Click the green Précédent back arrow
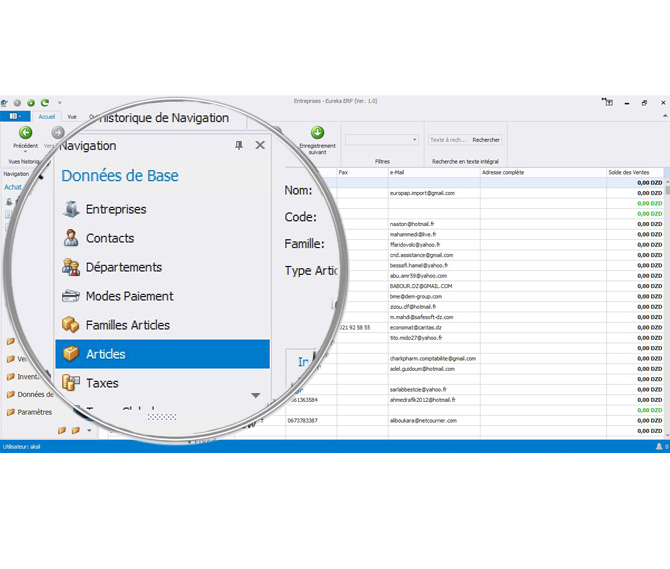This screenshot has height=569, width=670. tap(25, 132)
